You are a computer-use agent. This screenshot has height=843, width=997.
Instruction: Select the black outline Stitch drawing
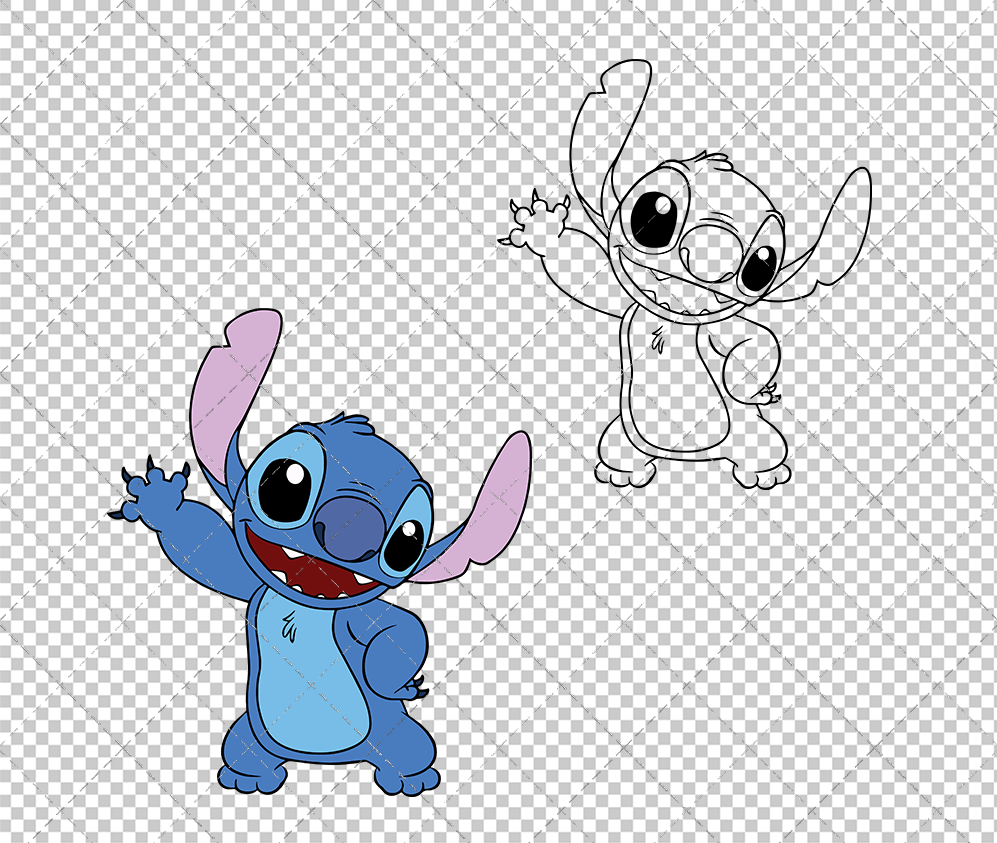(684, 275)
